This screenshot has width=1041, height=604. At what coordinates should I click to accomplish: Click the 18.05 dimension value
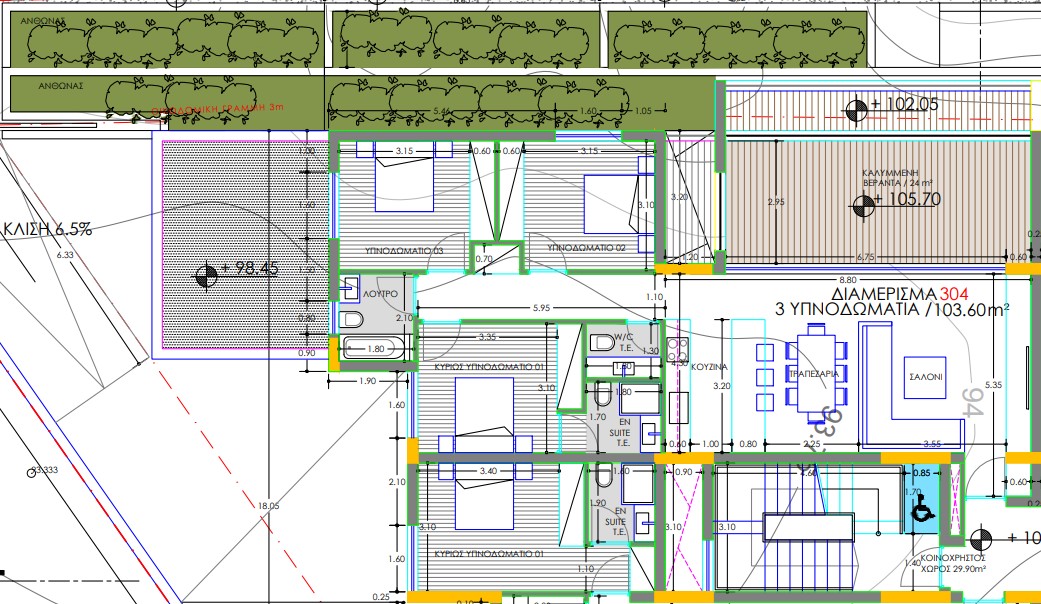[x=269, y=506]
